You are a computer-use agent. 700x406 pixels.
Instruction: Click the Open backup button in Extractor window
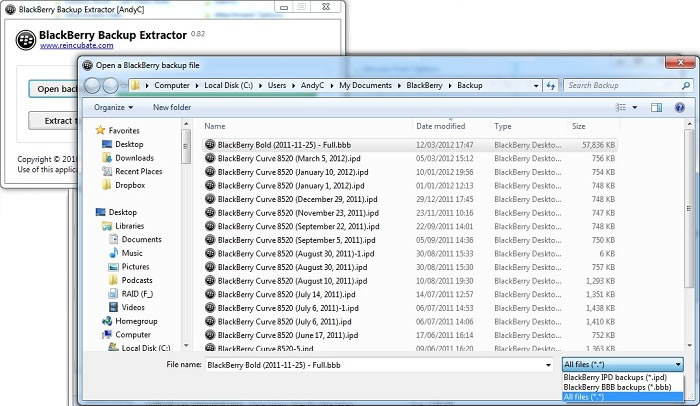pyautogui.click(x=54, y=89)
